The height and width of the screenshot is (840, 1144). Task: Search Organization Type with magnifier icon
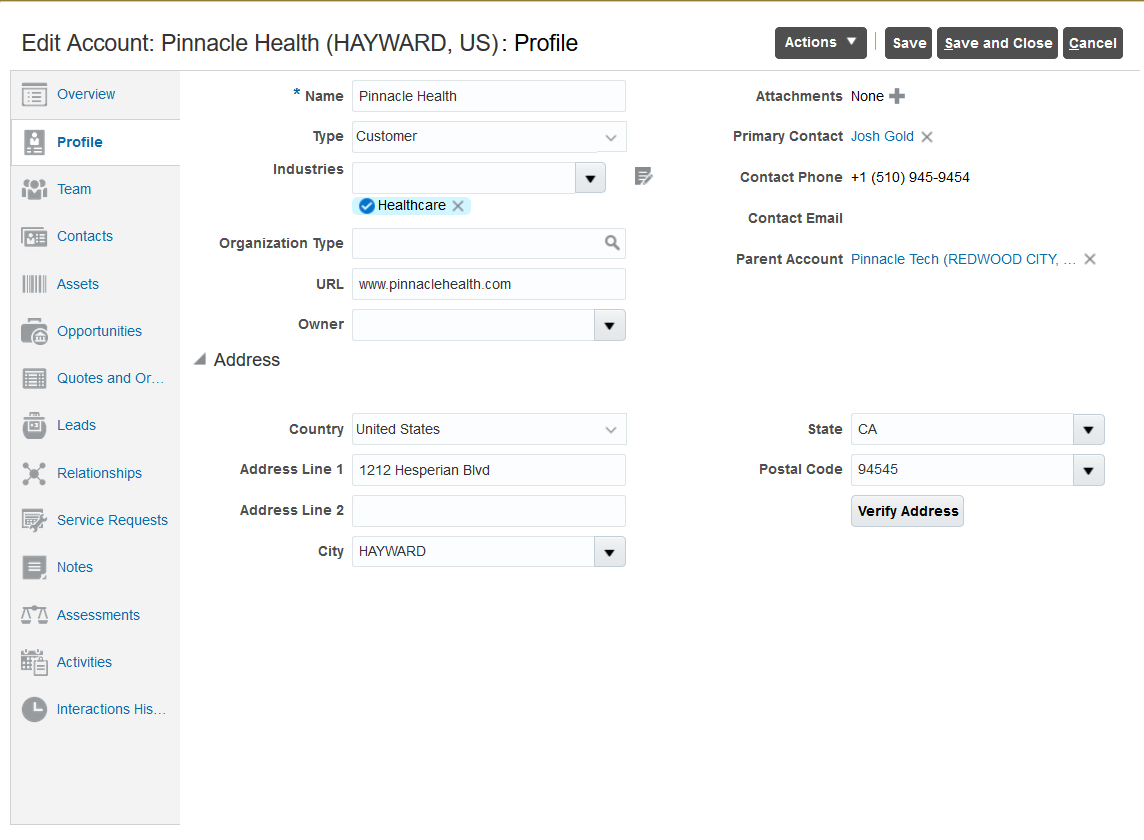click(x=612, y=243)
